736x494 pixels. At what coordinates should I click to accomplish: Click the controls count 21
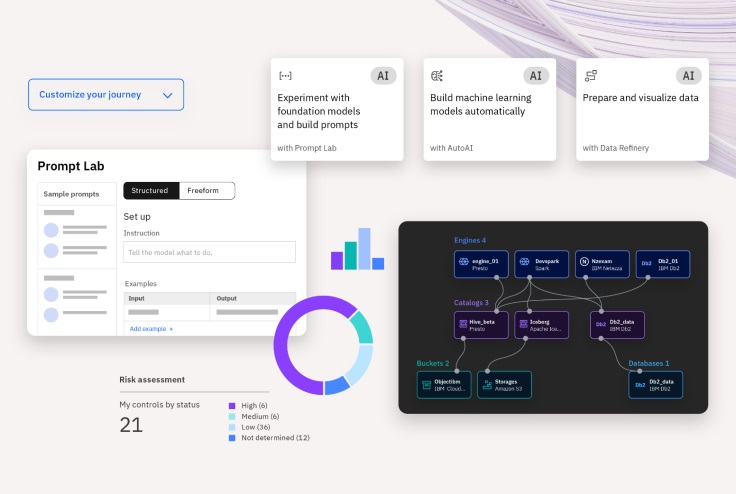[131, 425]
